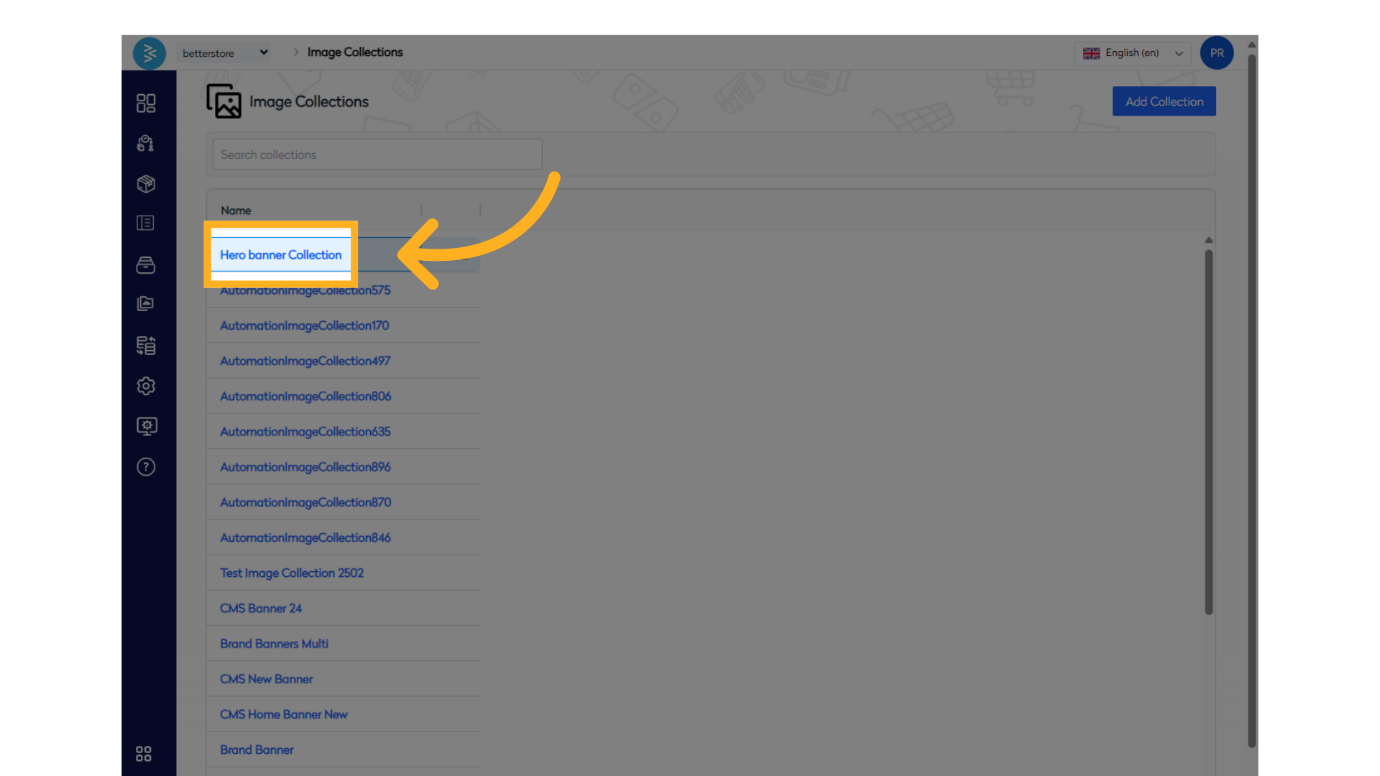
Task: Click the 3D box products icon
Action: click(x=146, y=184)
